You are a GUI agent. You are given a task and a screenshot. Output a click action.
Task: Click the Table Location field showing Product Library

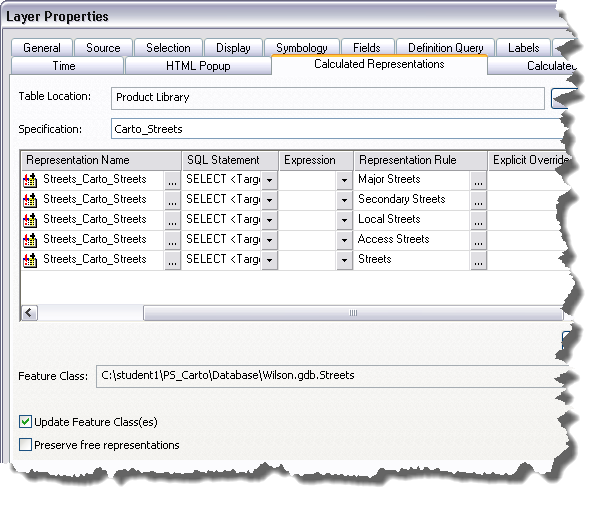tap(328, 98)
